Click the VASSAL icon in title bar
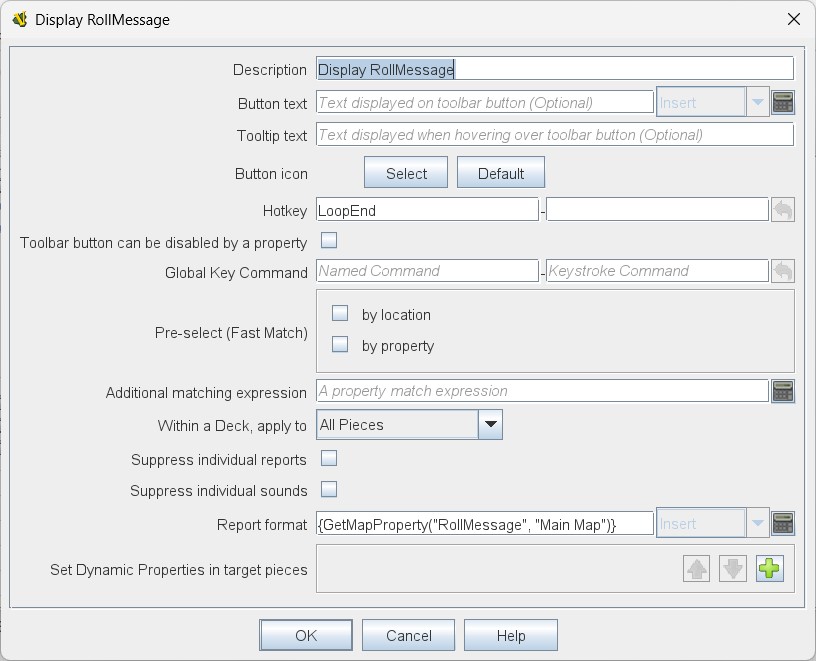Screen dimensions: 816x661 click(20, 20)
